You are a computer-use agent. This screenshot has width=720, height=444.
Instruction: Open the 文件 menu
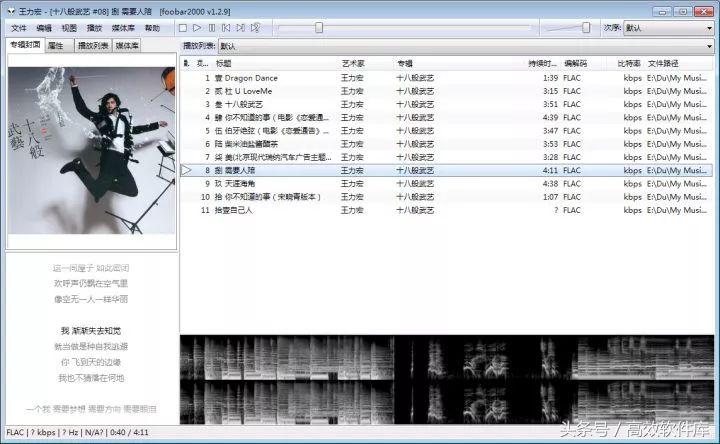pos(19,28)
